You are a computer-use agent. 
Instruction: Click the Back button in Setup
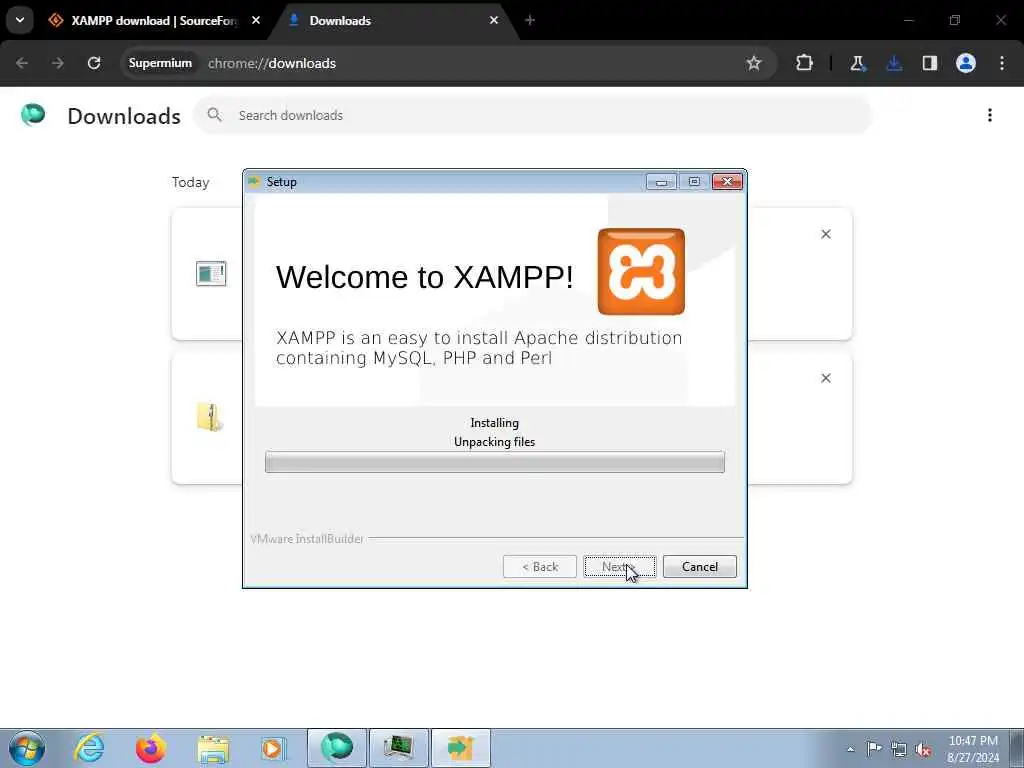tap(539, 566)
